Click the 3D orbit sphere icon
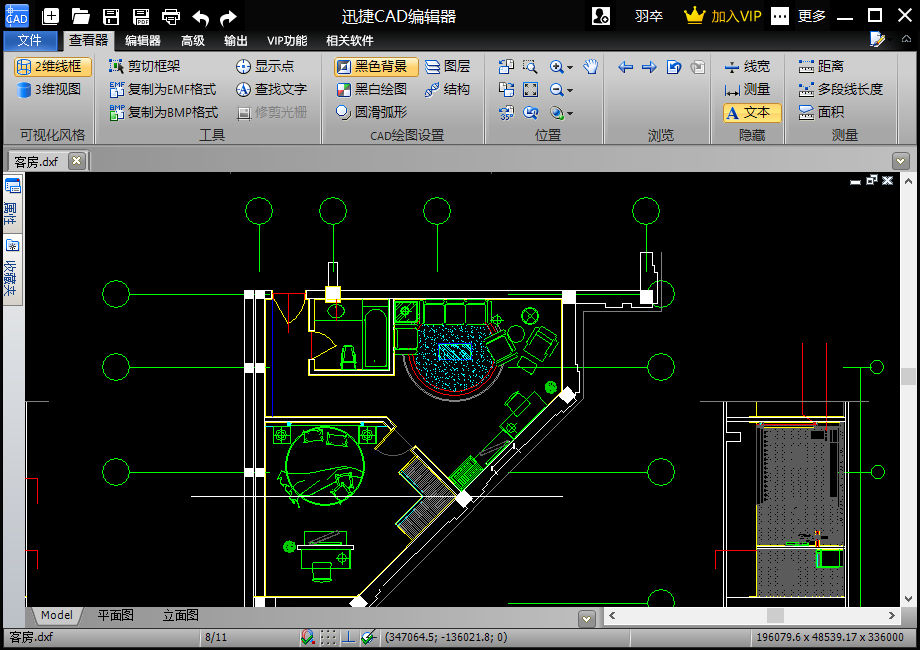 coord(556,112)
